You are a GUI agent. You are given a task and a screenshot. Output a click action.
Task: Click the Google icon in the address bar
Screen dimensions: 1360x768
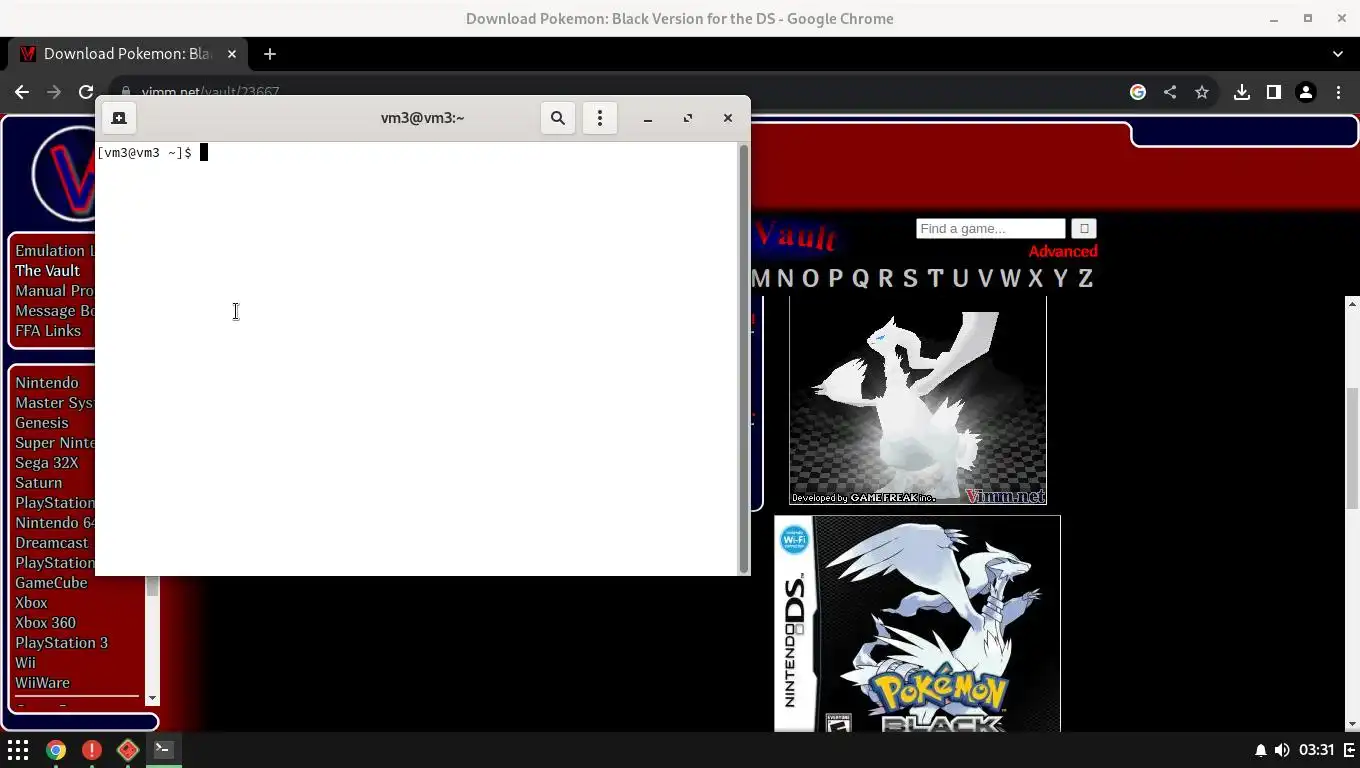(1138, 92)
